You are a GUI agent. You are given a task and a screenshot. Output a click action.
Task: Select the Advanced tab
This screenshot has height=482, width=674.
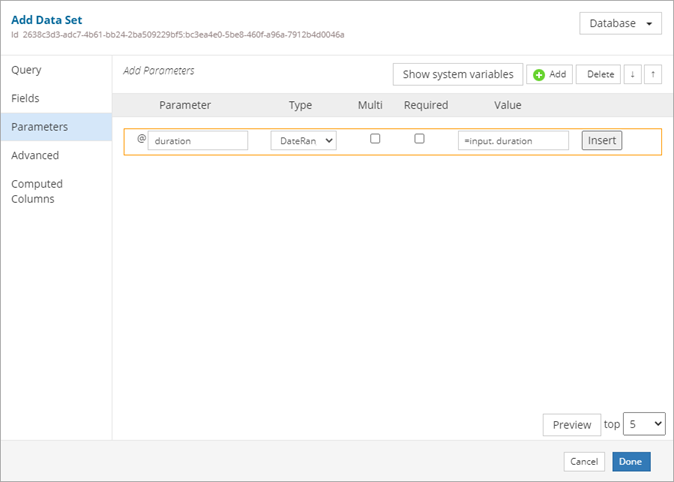(35, 155)
